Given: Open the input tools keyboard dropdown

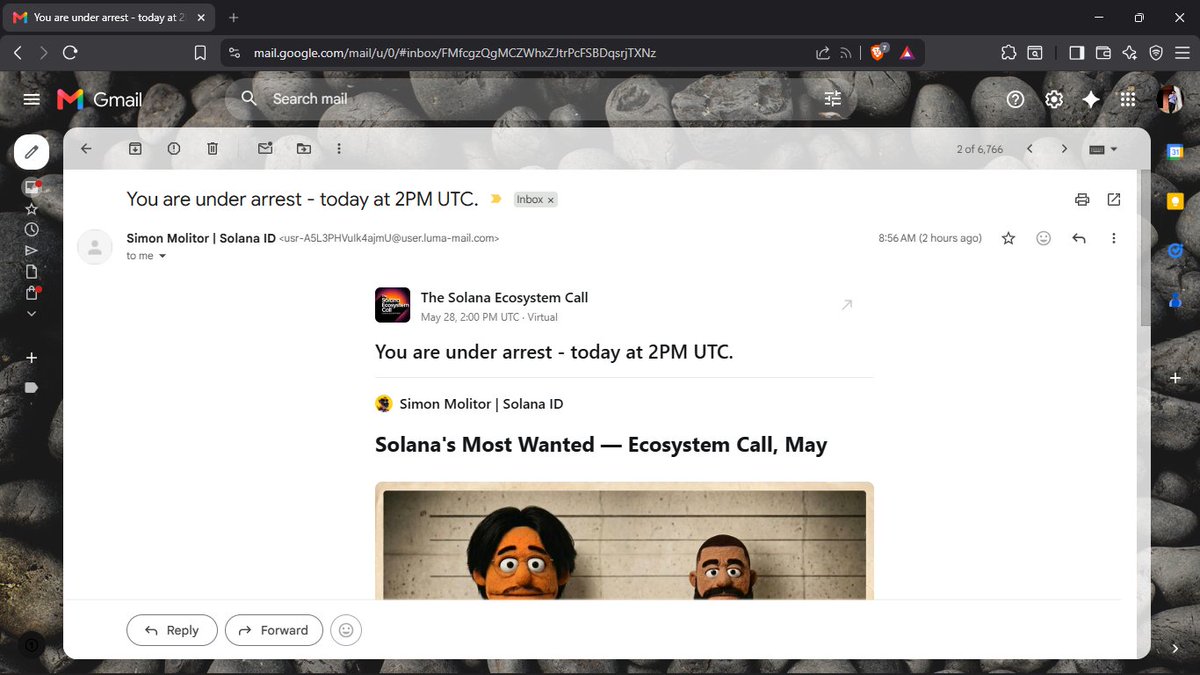Looking at the screenshot, I should click(x=1103, y=149).
